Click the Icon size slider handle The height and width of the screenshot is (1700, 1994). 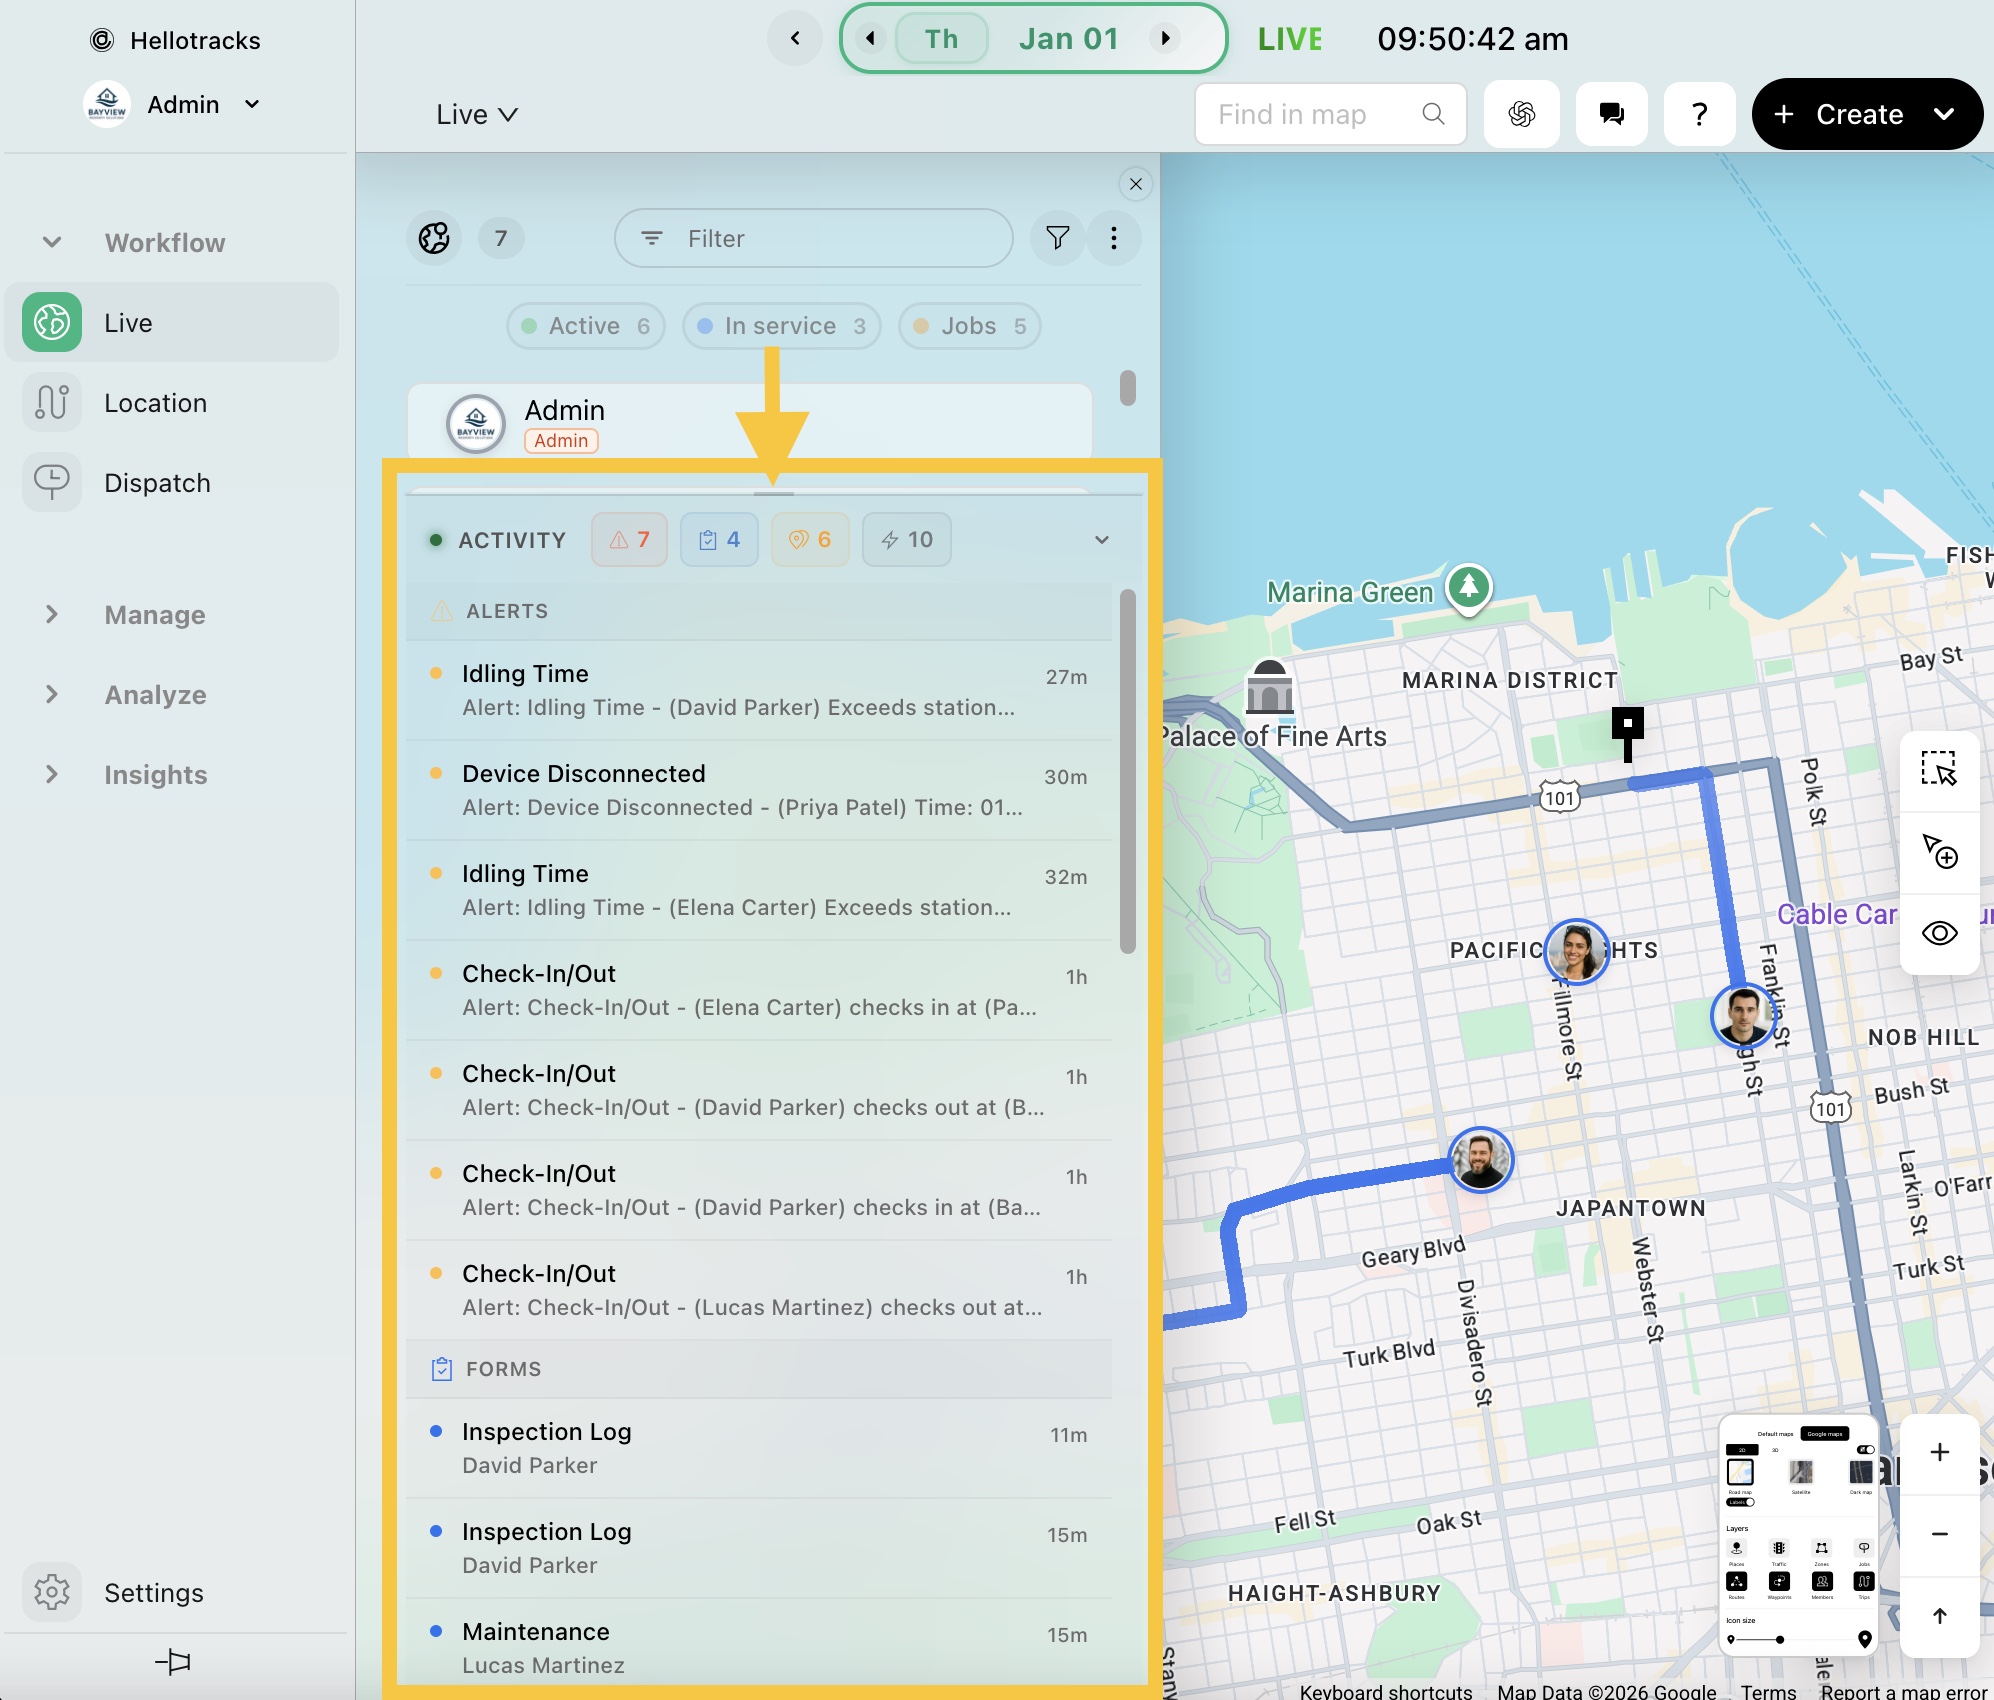[1779, 1639]
